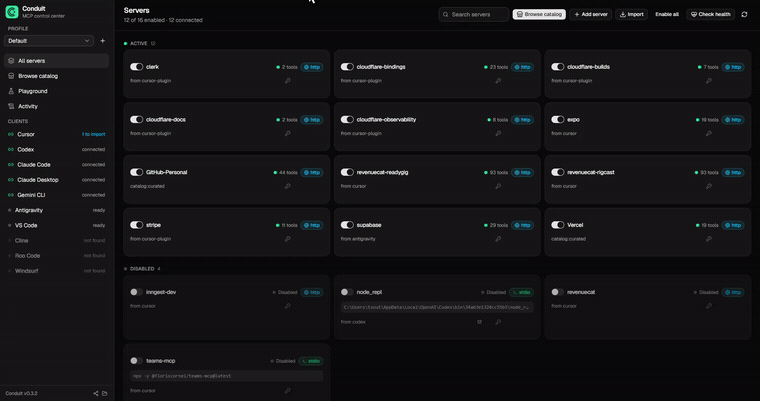The image size is (760, 401).
Task: Click the Conduit logo icon
Action: [x=12, y=12]
